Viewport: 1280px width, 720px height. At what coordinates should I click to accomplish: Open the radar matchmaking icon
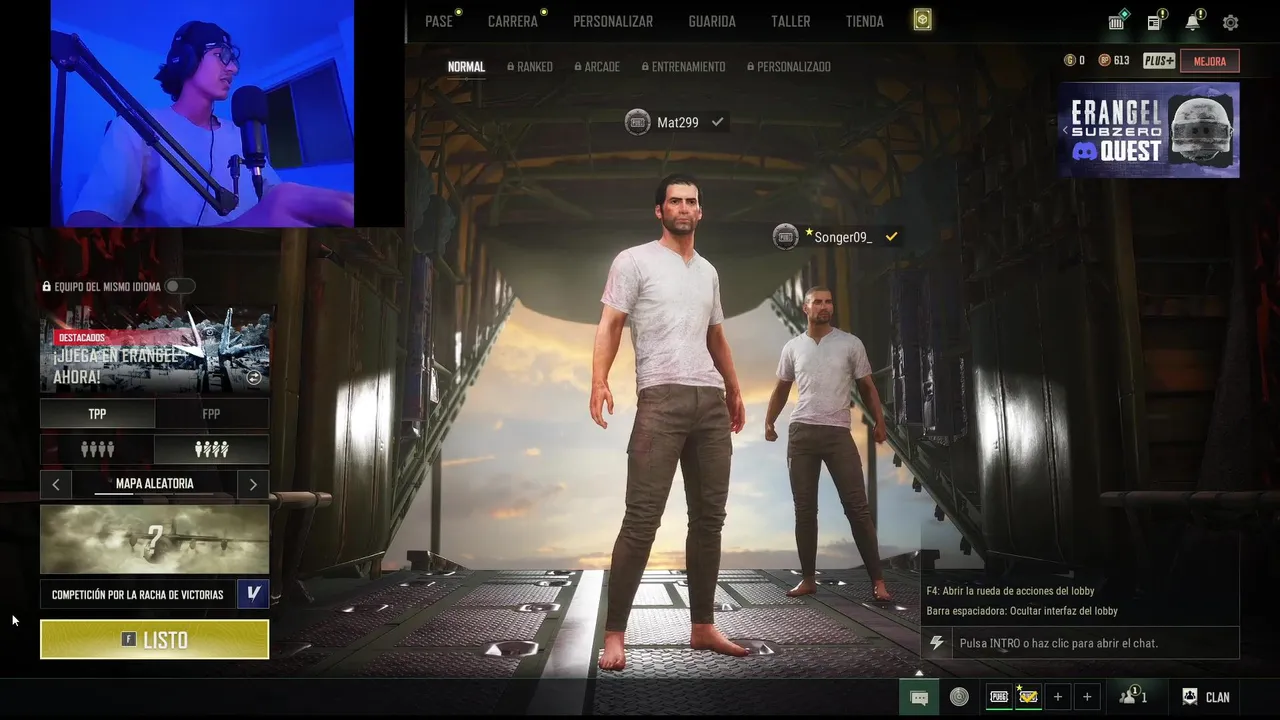coord(959,697)
